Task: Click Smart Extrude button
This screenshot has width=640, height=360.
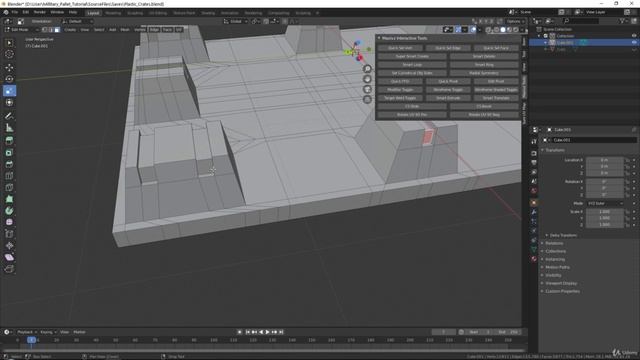Action: 448,98
